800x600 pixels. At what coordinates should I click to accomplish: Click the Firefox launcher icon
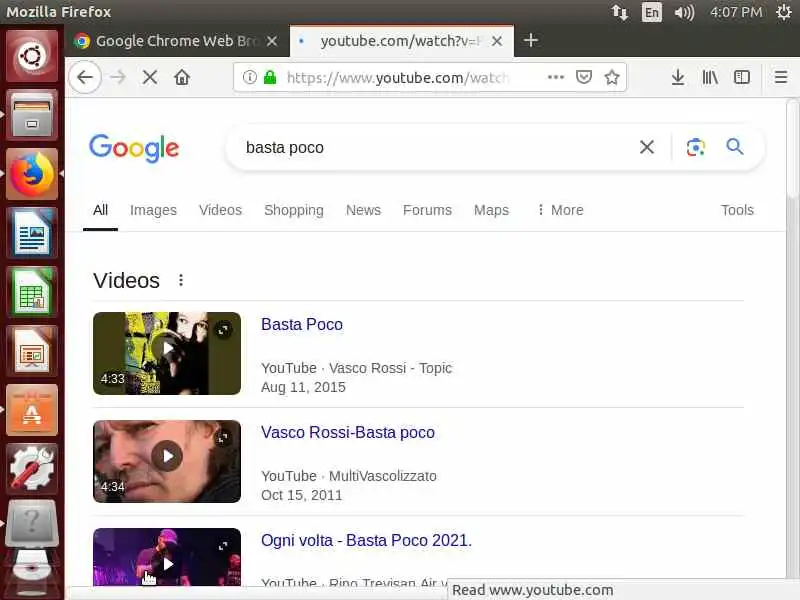(32, 174)
